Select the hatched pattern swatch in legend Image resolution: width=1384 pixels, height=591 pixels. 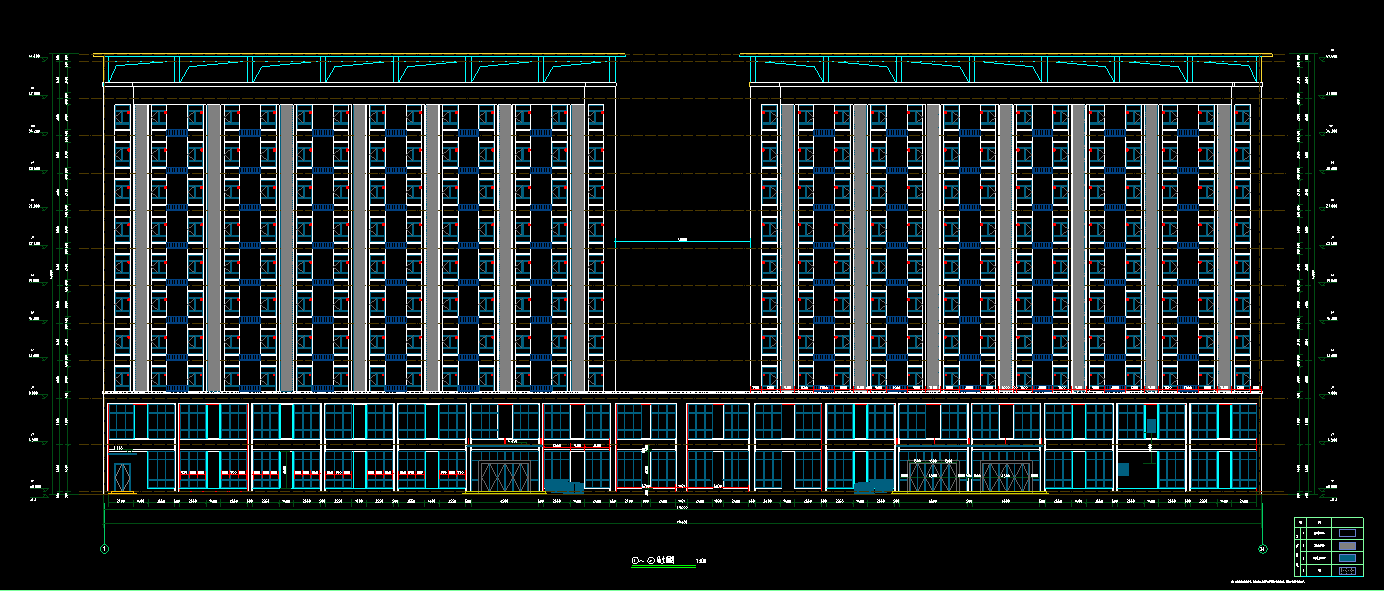(1347, 570)
